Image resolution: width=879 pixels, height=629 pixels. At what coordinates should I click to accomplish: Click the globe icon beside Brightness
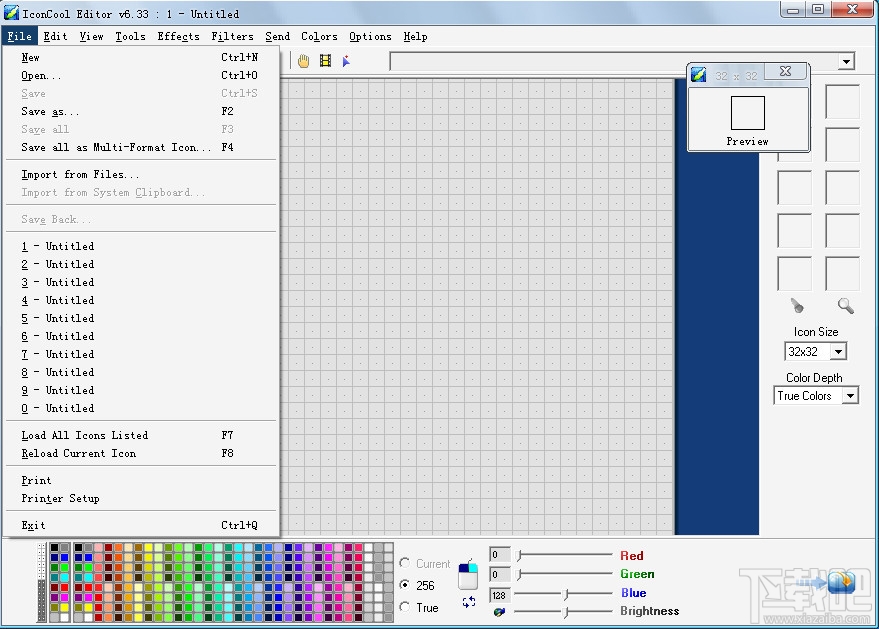(x=498, y=612)
